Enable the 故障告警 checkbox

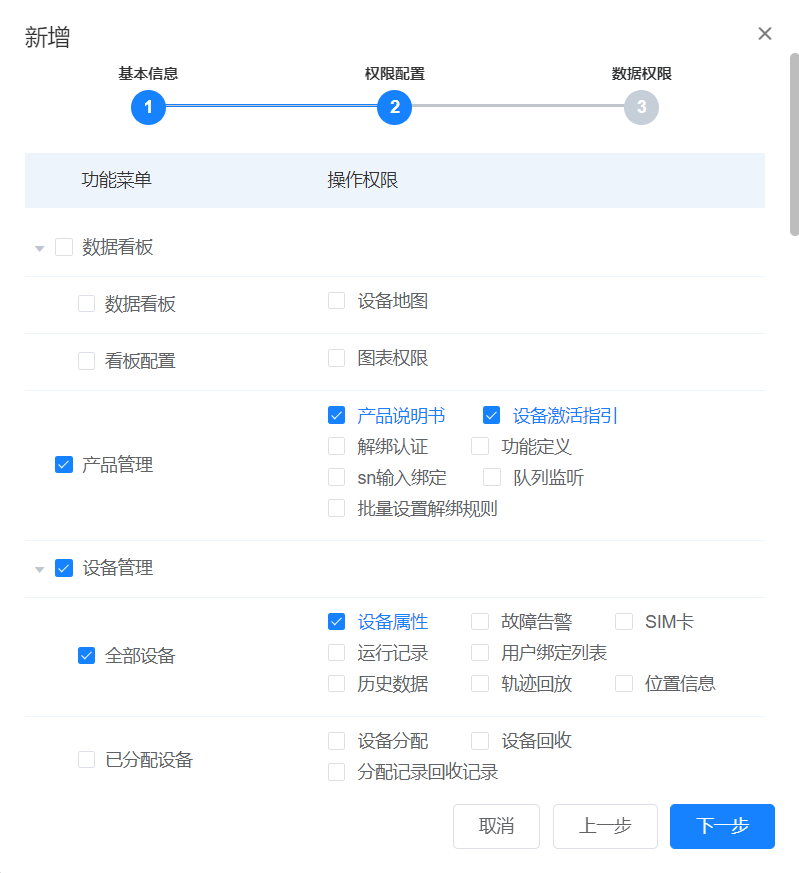pos(480,622)
